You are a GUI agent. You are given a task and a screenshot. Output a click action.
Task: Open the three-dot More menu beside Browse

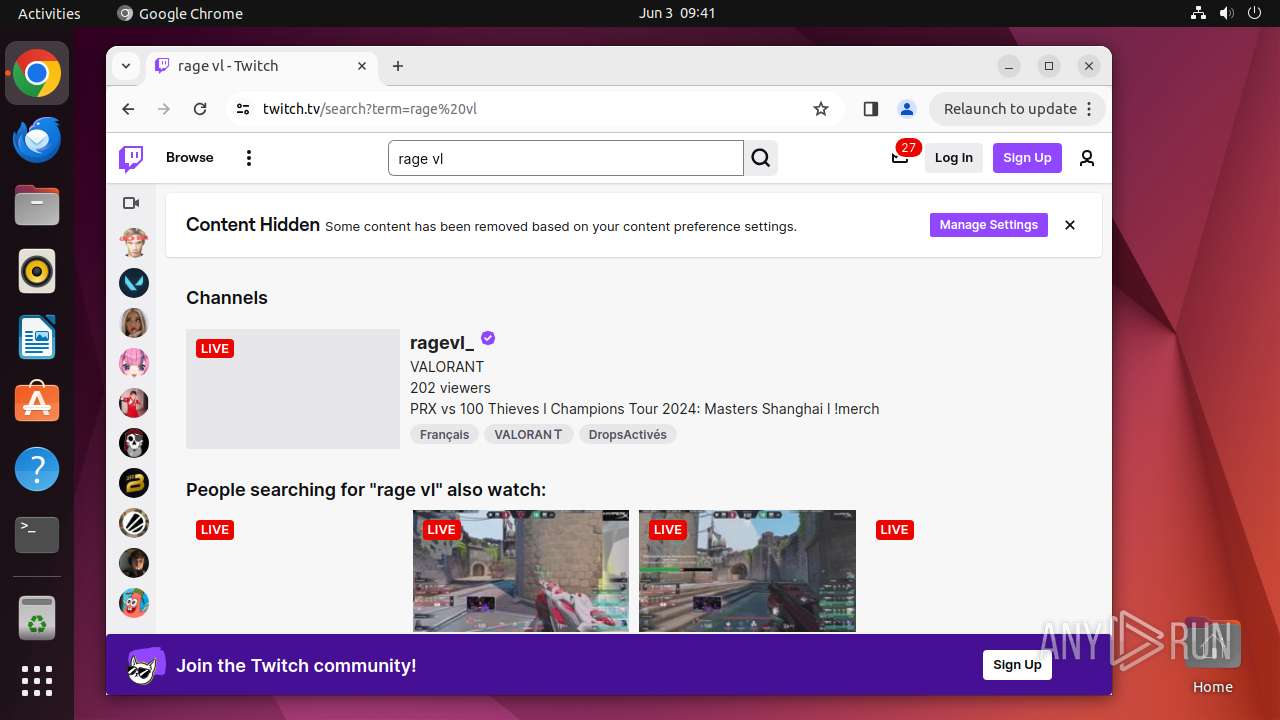(249, 158)
